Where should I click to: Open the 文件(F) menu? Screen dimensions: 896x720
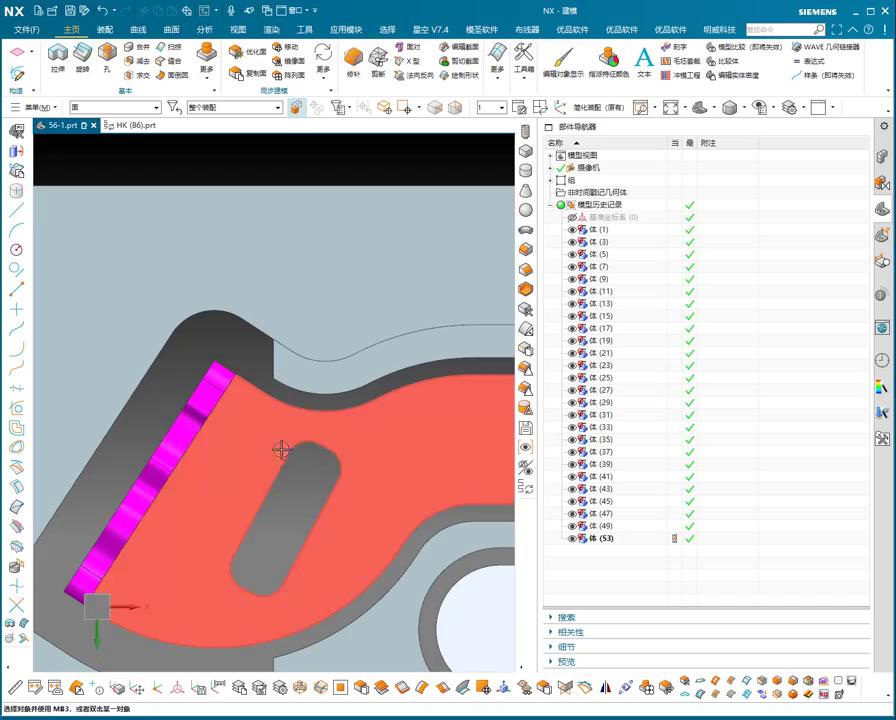[27, 30]
